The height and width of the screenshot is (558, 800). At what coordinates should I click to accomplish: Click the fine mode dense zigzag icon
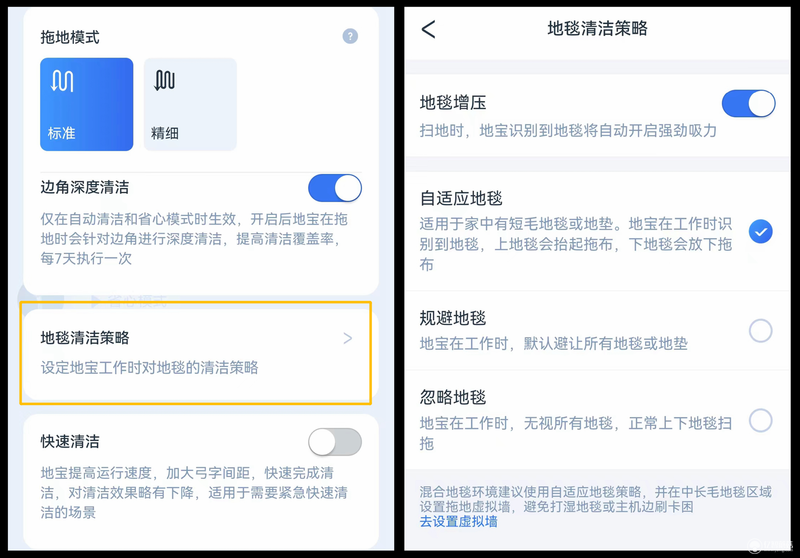pyautogui.click(x=165, y=80)
